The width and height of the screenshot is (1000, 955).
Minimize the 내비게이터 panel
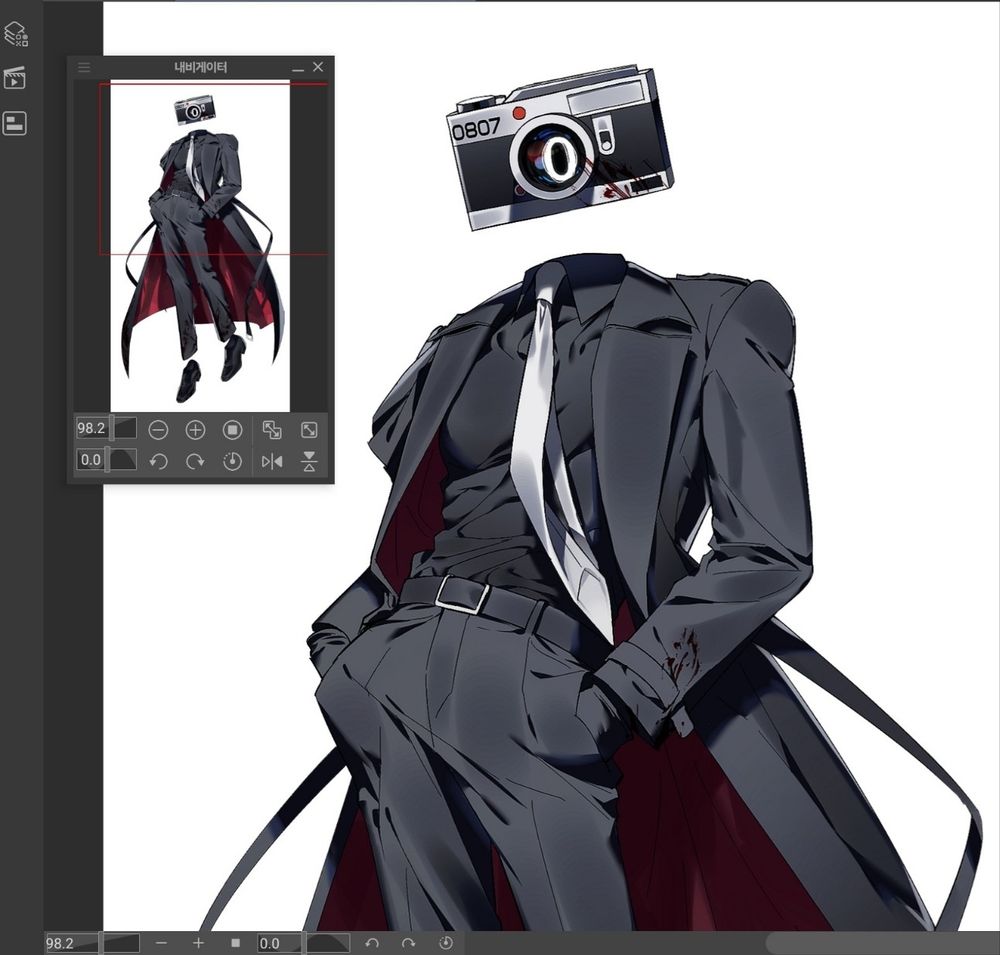tap(298, 68)
